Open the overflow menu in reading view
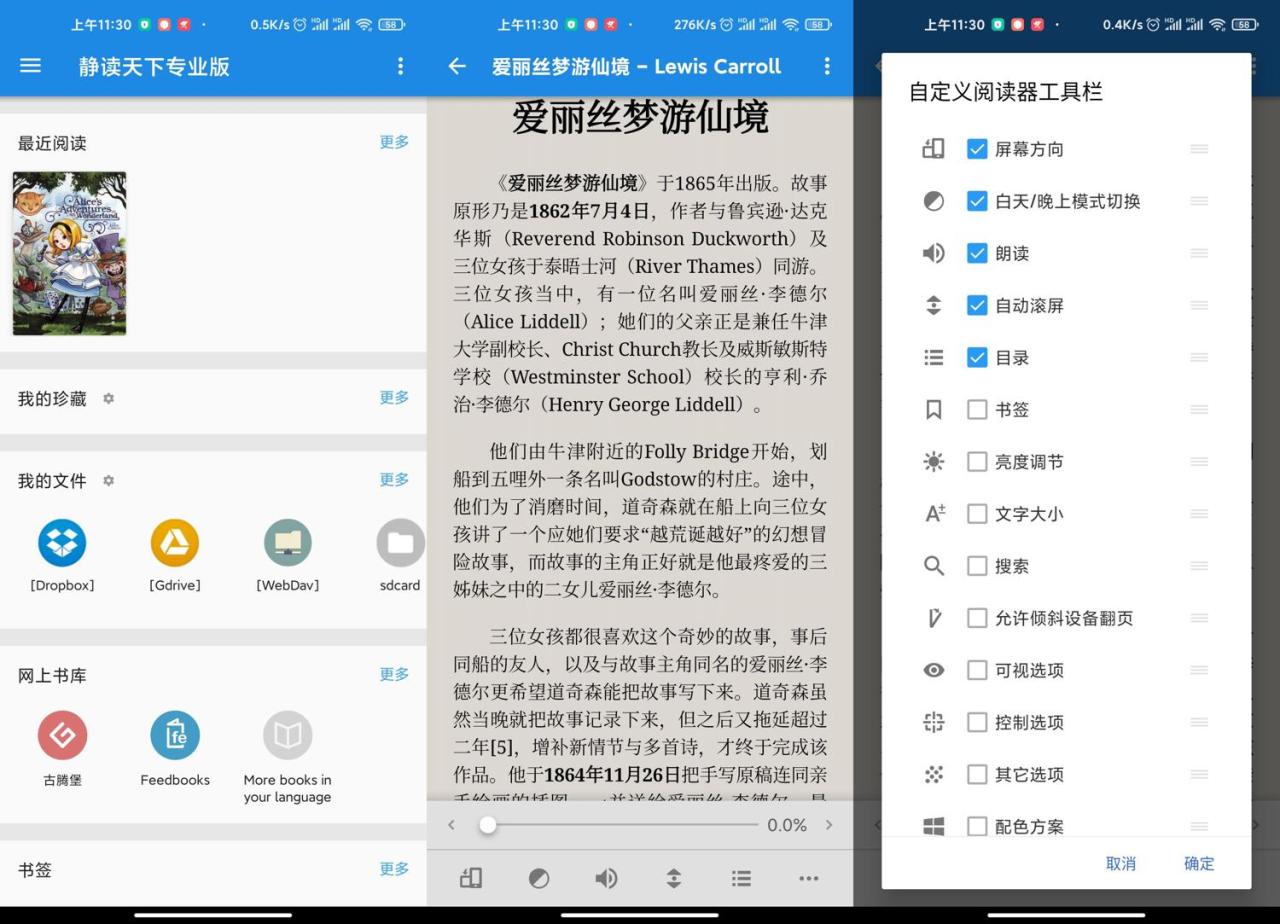The height and width of the screenshot is (924, 1280). (827, 66)
